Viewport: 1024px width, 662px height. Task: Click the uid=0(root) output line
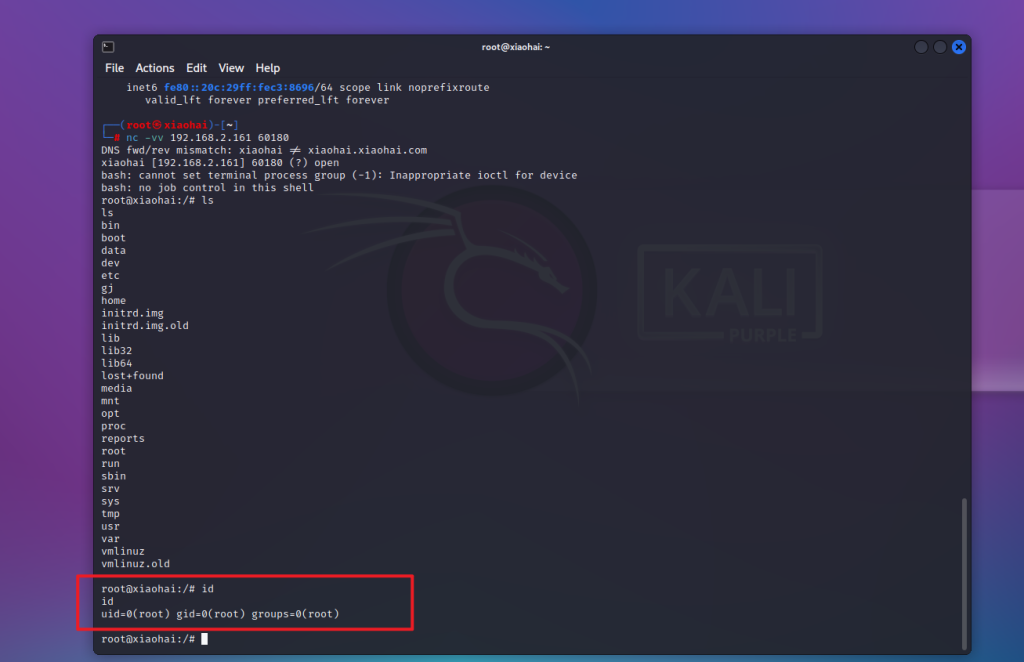(x=220, y=614)
